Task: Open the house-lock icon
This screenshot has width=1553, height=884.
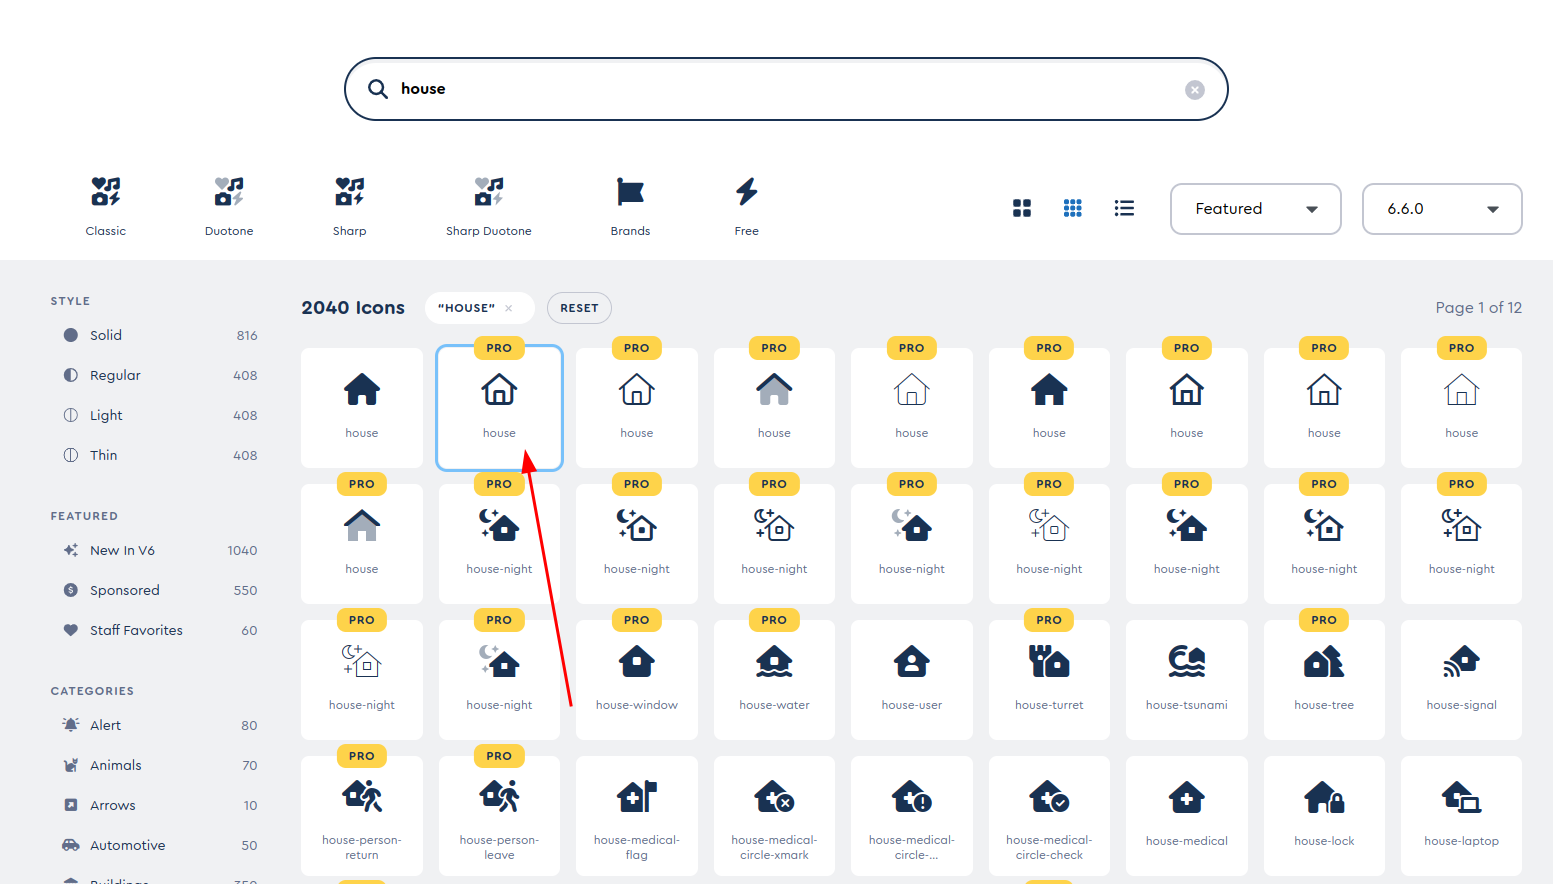Action: click(1323, 814)
